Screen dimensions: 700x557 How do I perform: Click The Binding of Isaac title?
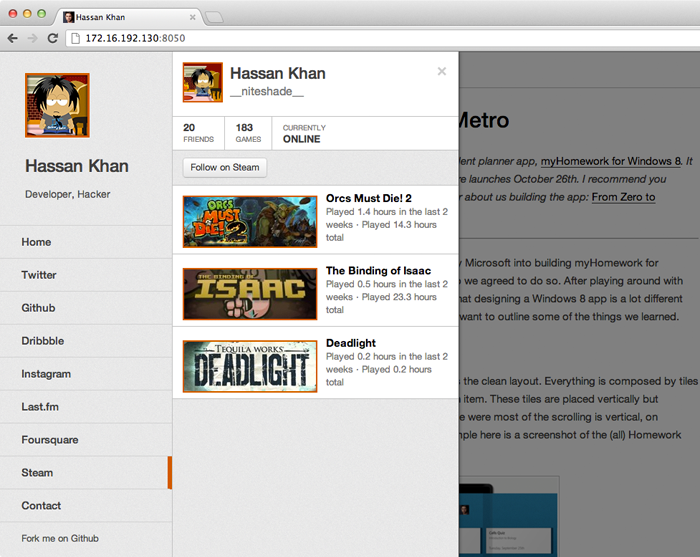click(x=378, y=270)
